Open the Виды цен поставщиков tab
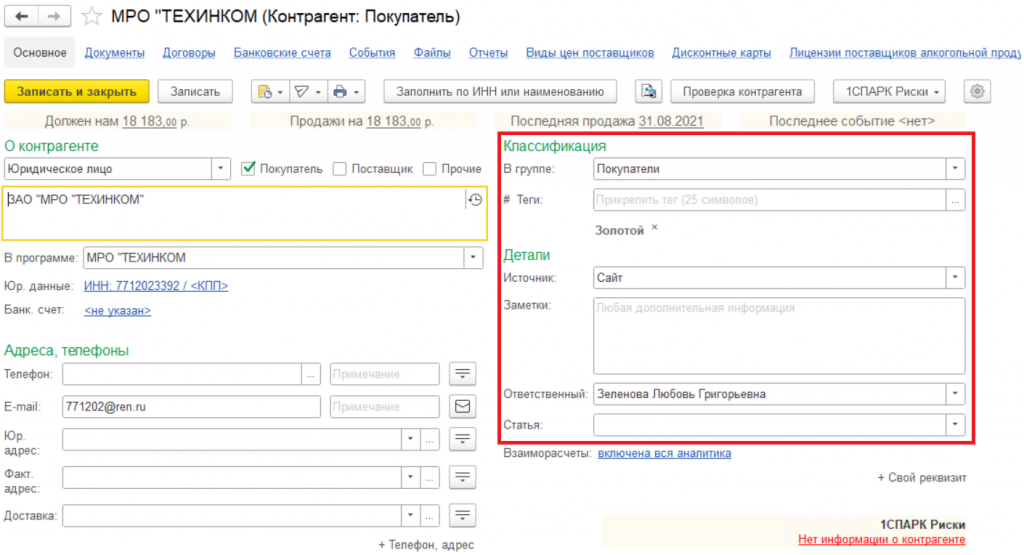Screen dimensions: 1024x555 [590, 52]
